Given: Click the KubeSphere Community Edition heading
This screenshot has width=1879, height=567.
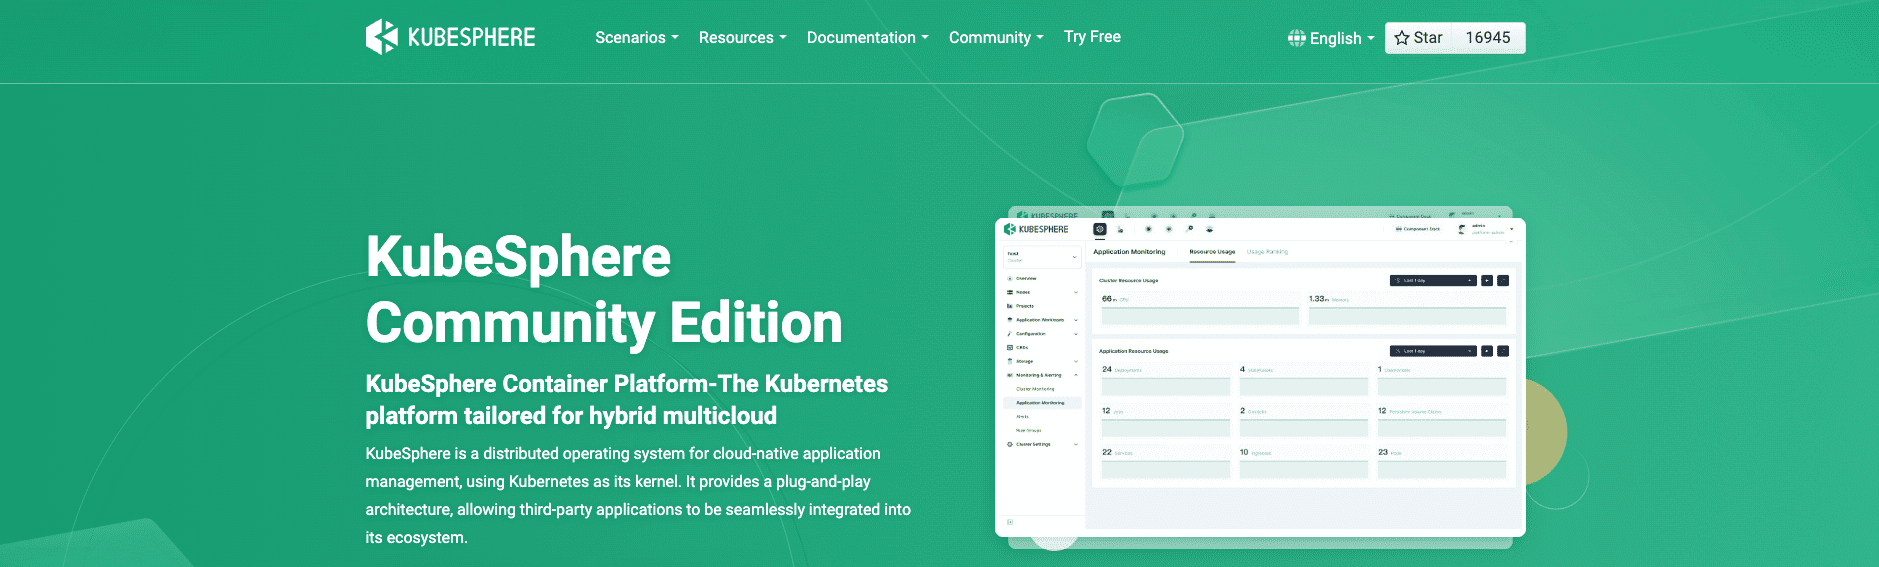Looking at the screenshot, I should [x=604, y=290].
